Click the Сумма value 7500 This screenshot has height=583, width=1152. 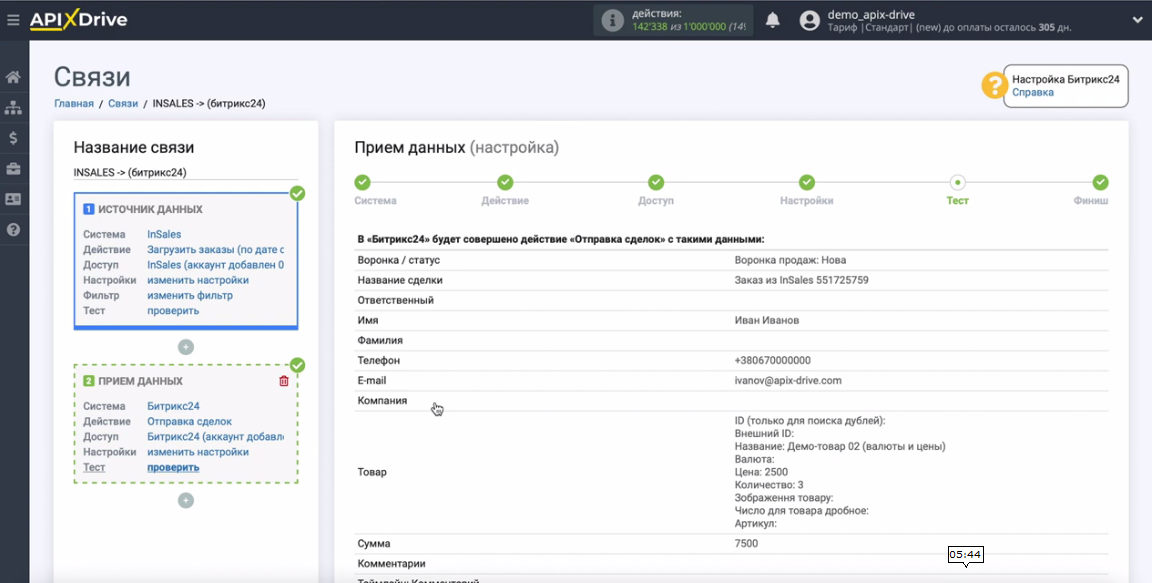(746, 543)
